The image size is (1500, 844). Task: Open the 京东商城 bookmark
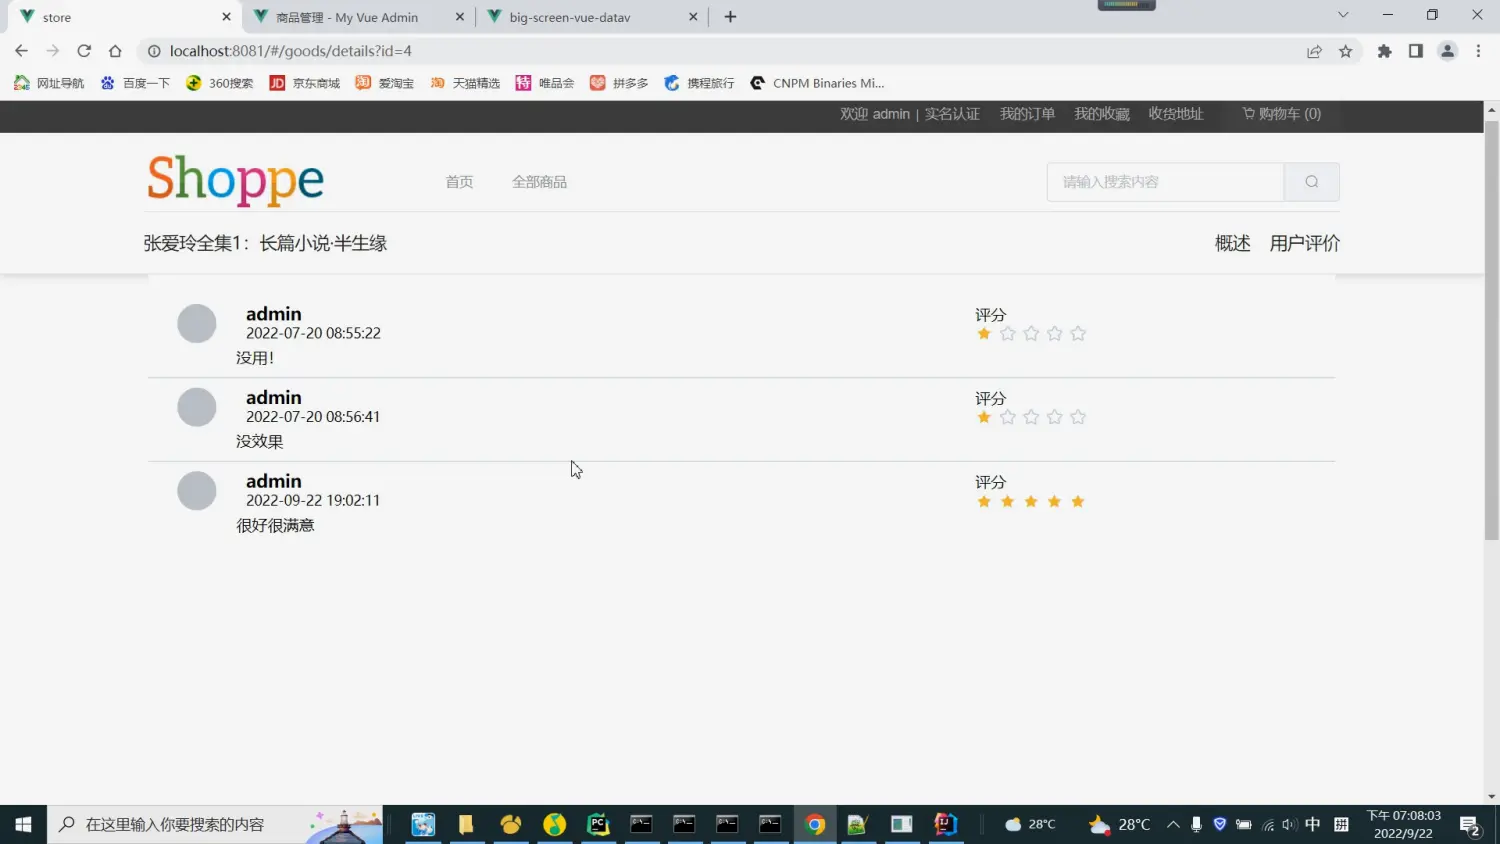tap(305, 83)
